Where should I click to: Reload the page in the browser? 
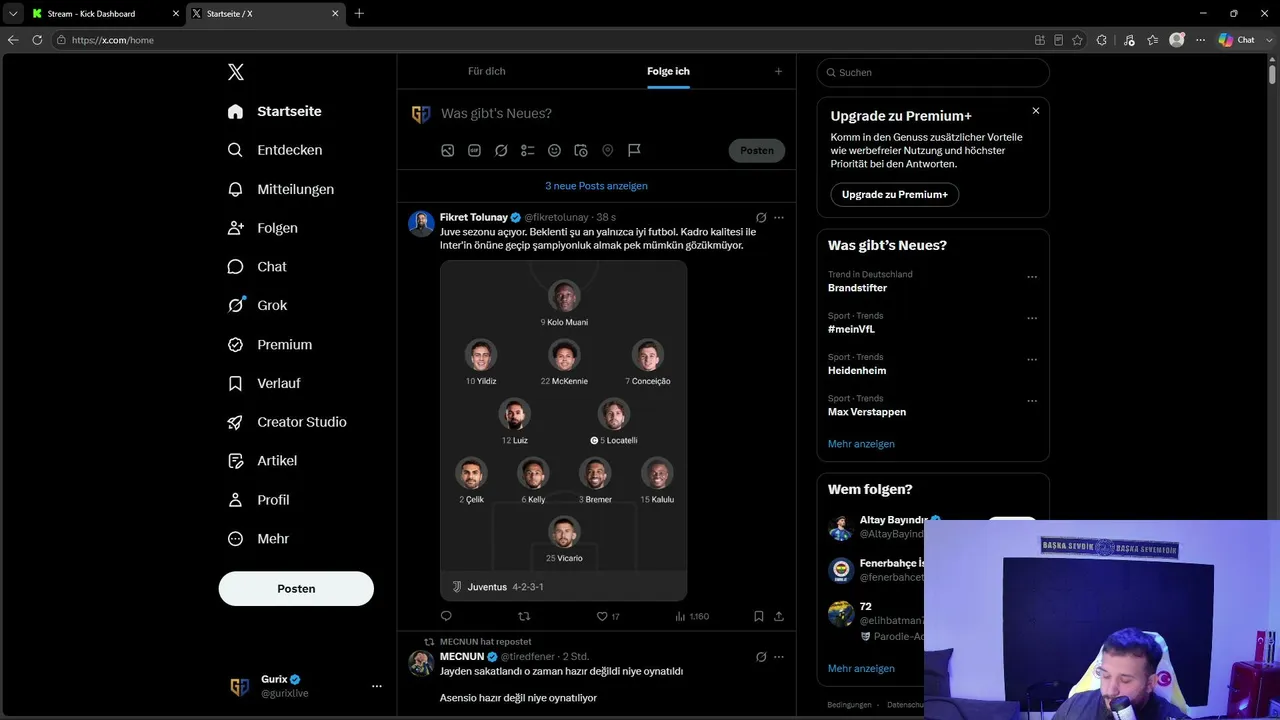[x=37, y=40]
